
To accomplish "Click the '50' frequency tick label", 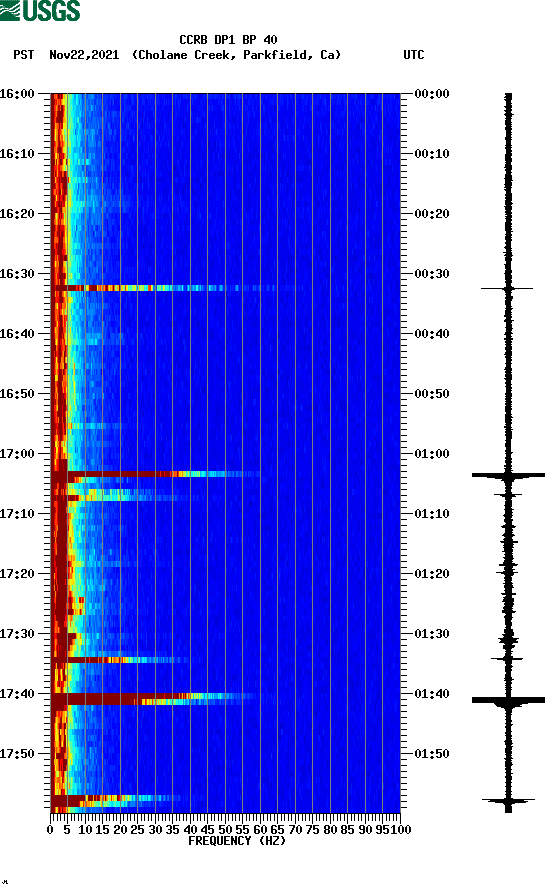I will [x=226, y=830].
